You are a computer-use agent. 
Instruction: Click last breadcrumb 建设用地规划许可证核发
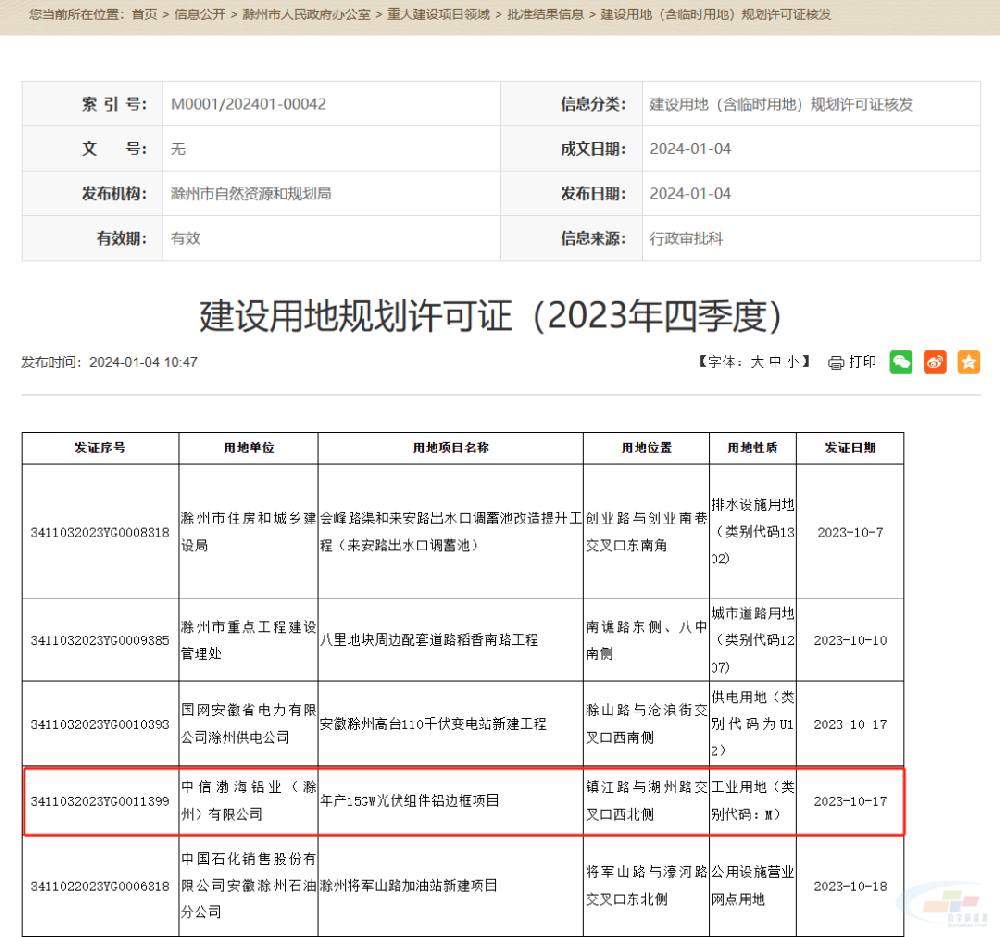pos(715,15)
